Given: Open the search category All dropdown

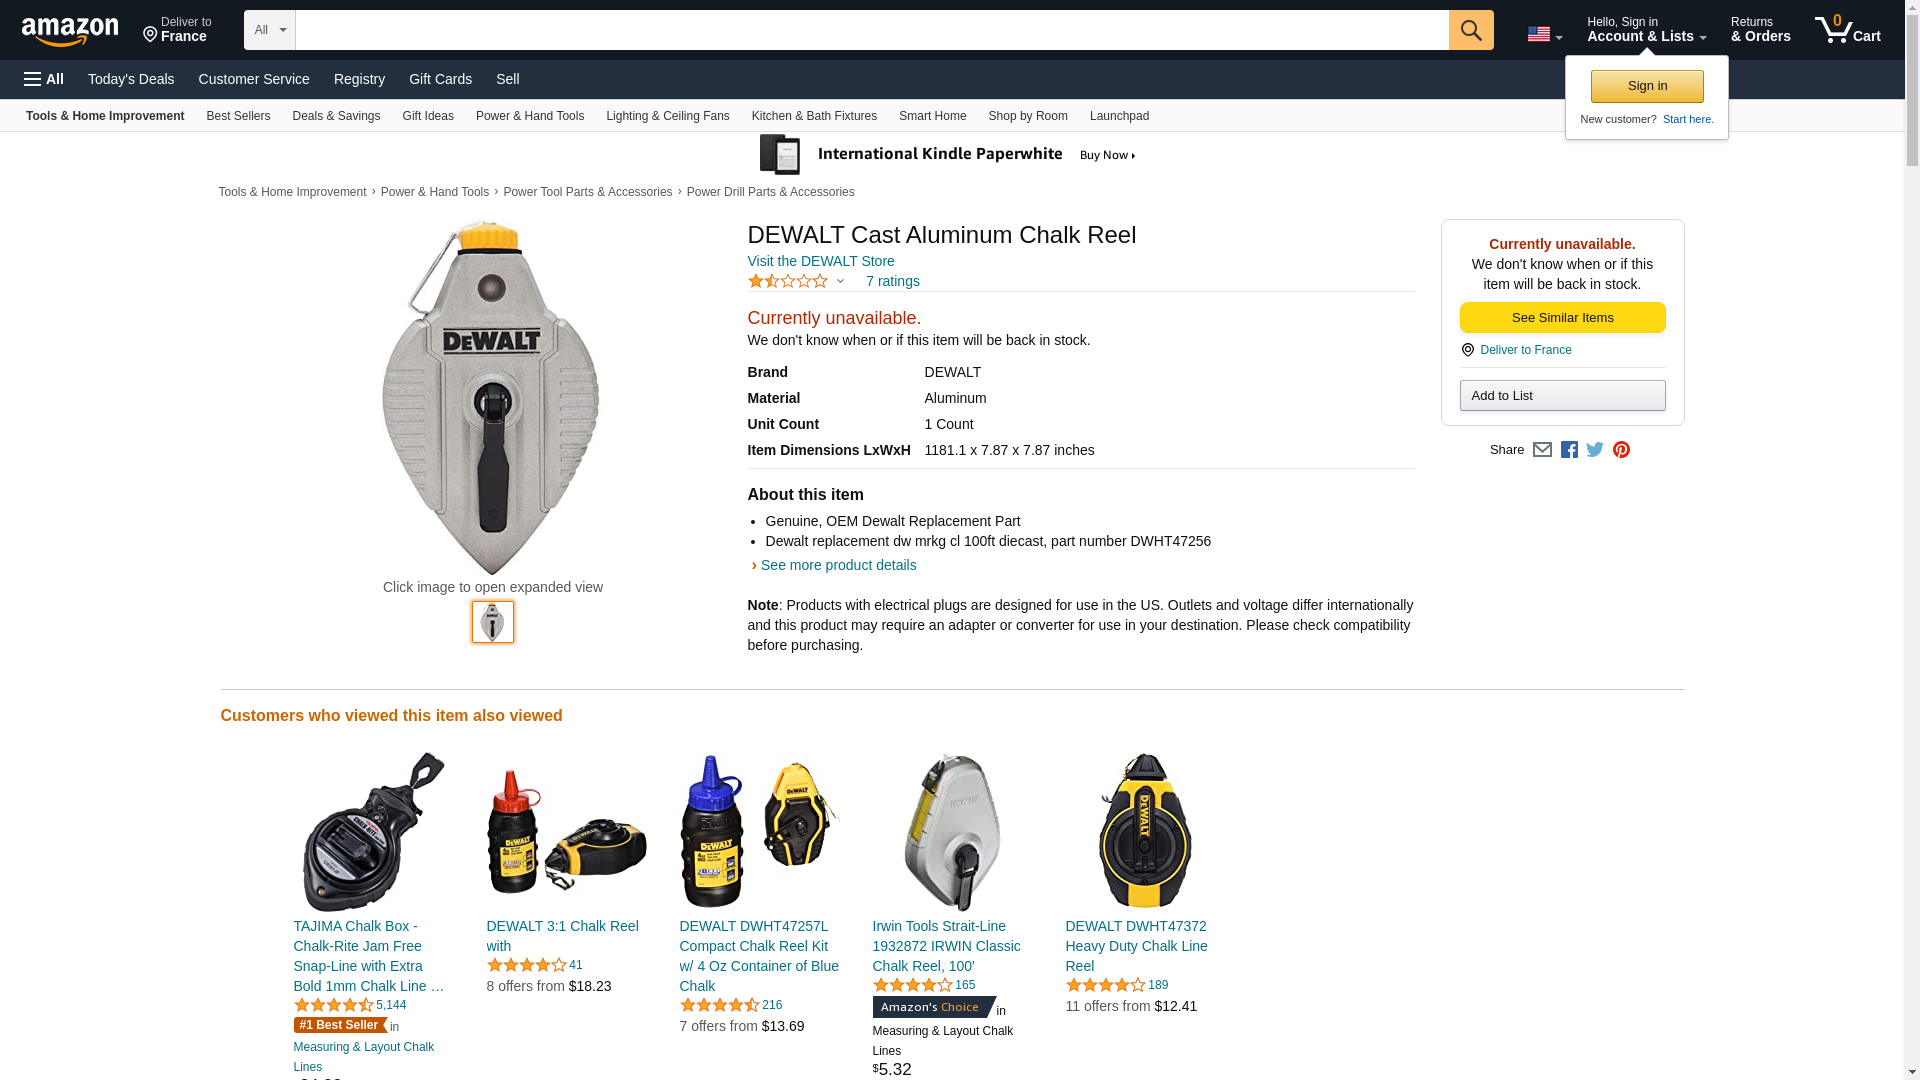Looking at the screenshot, I should (269, 30).
